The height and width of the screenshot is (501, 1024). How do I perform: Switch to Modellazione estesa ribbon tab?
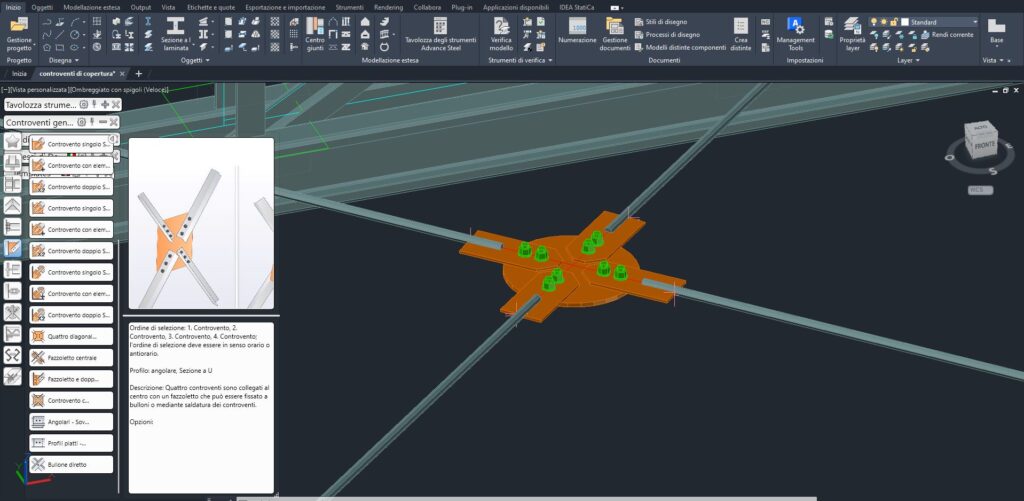(x=94, y=7)
